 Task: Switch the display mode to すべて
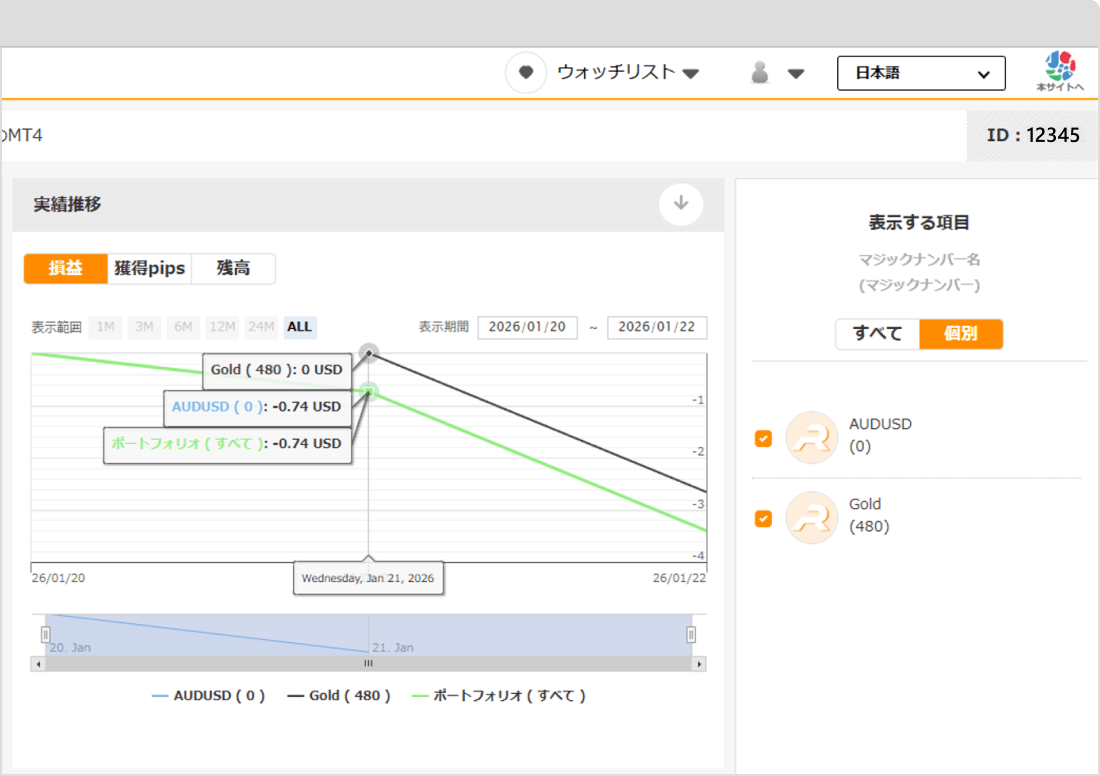[x=878, y=334]
